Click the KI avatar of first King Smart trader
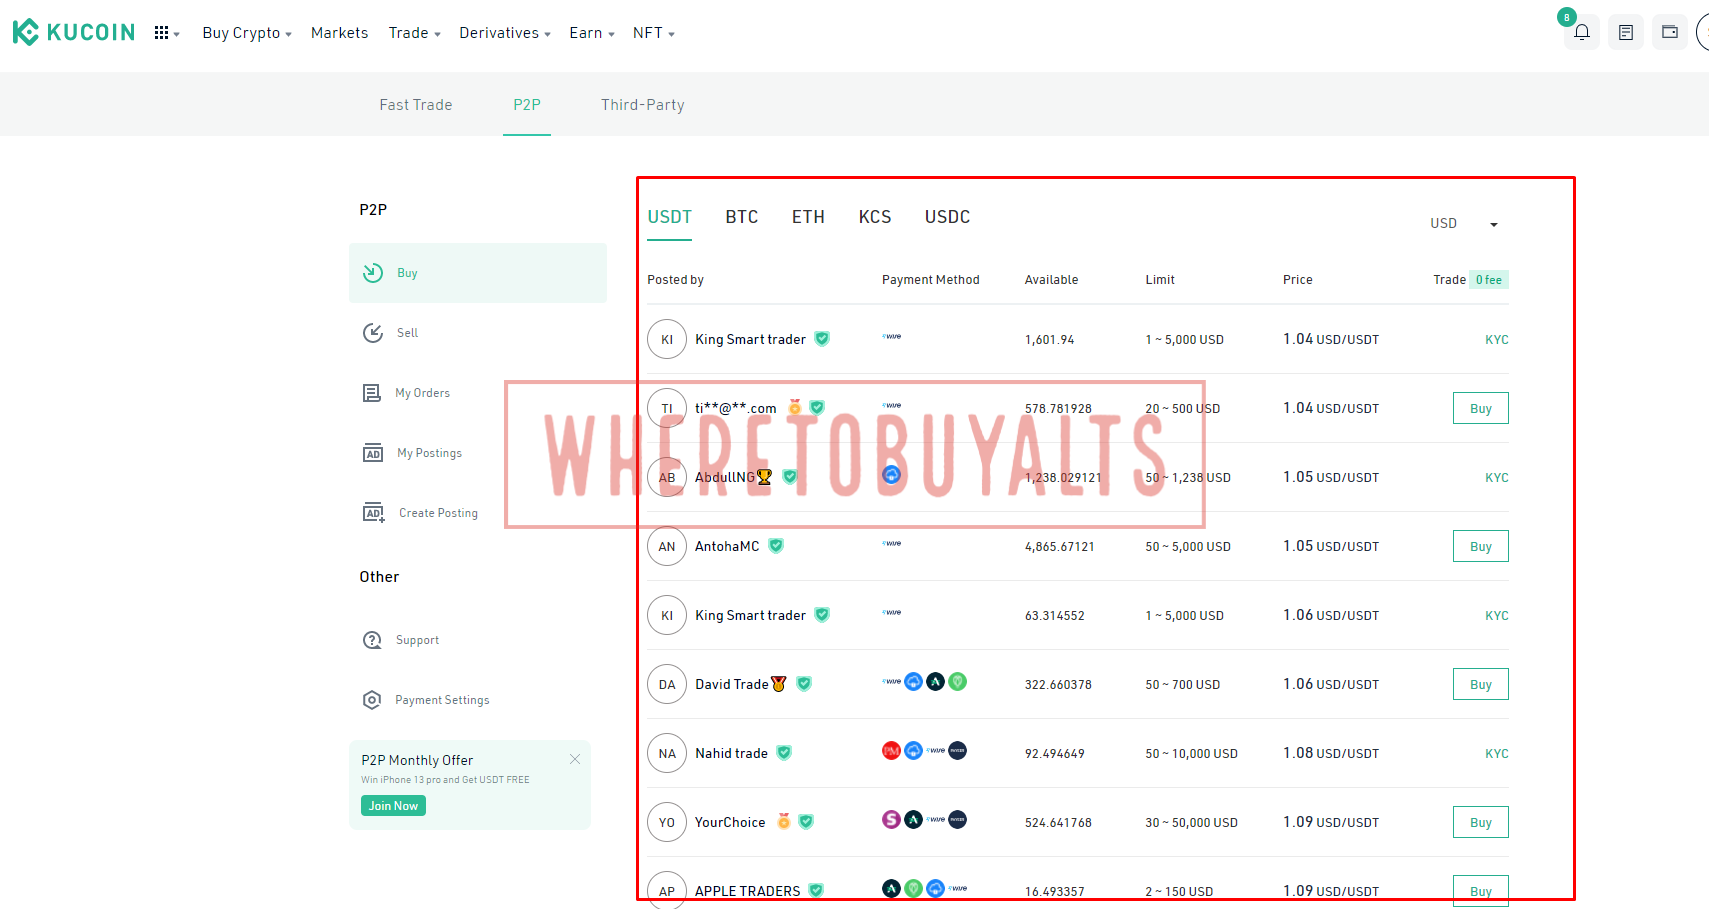The image size is (1709, 909). 667,339
